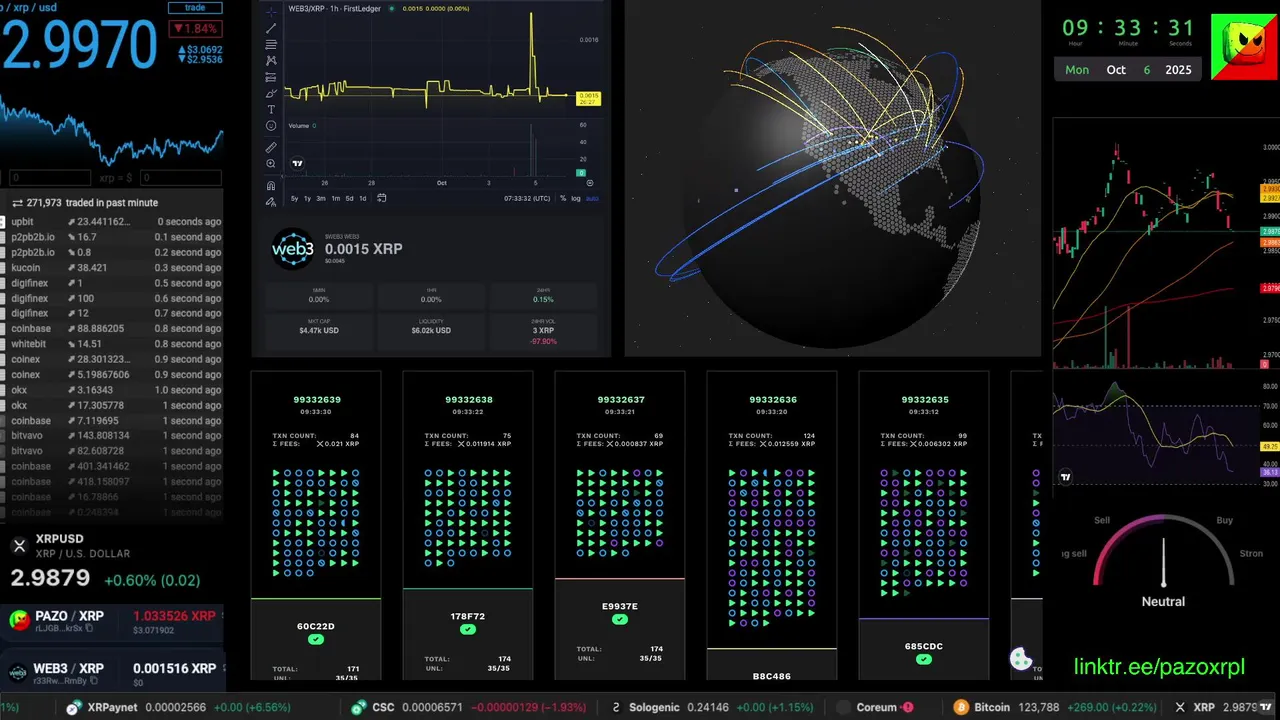Screen dimensions: 1280x720
Task: Open the Fibonacci/horizontal lines tool
Action: [x=271, y=45]
